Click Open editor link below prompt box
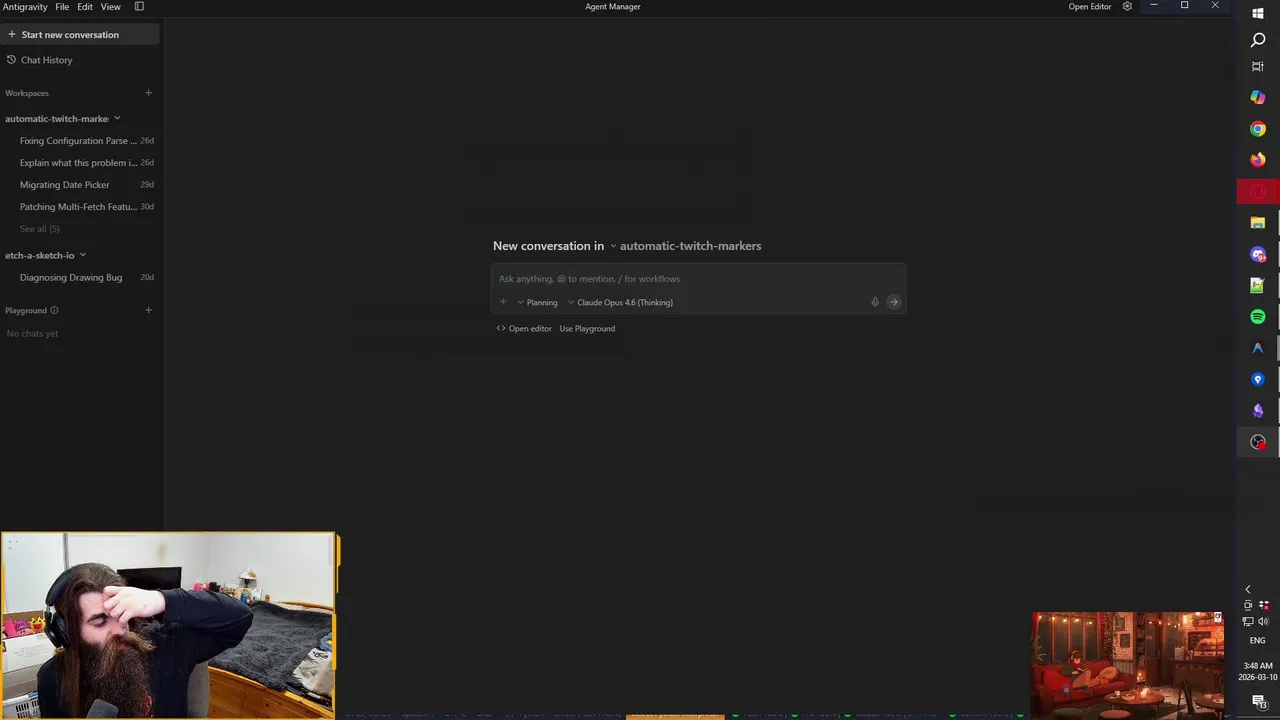 pos(524,328)
